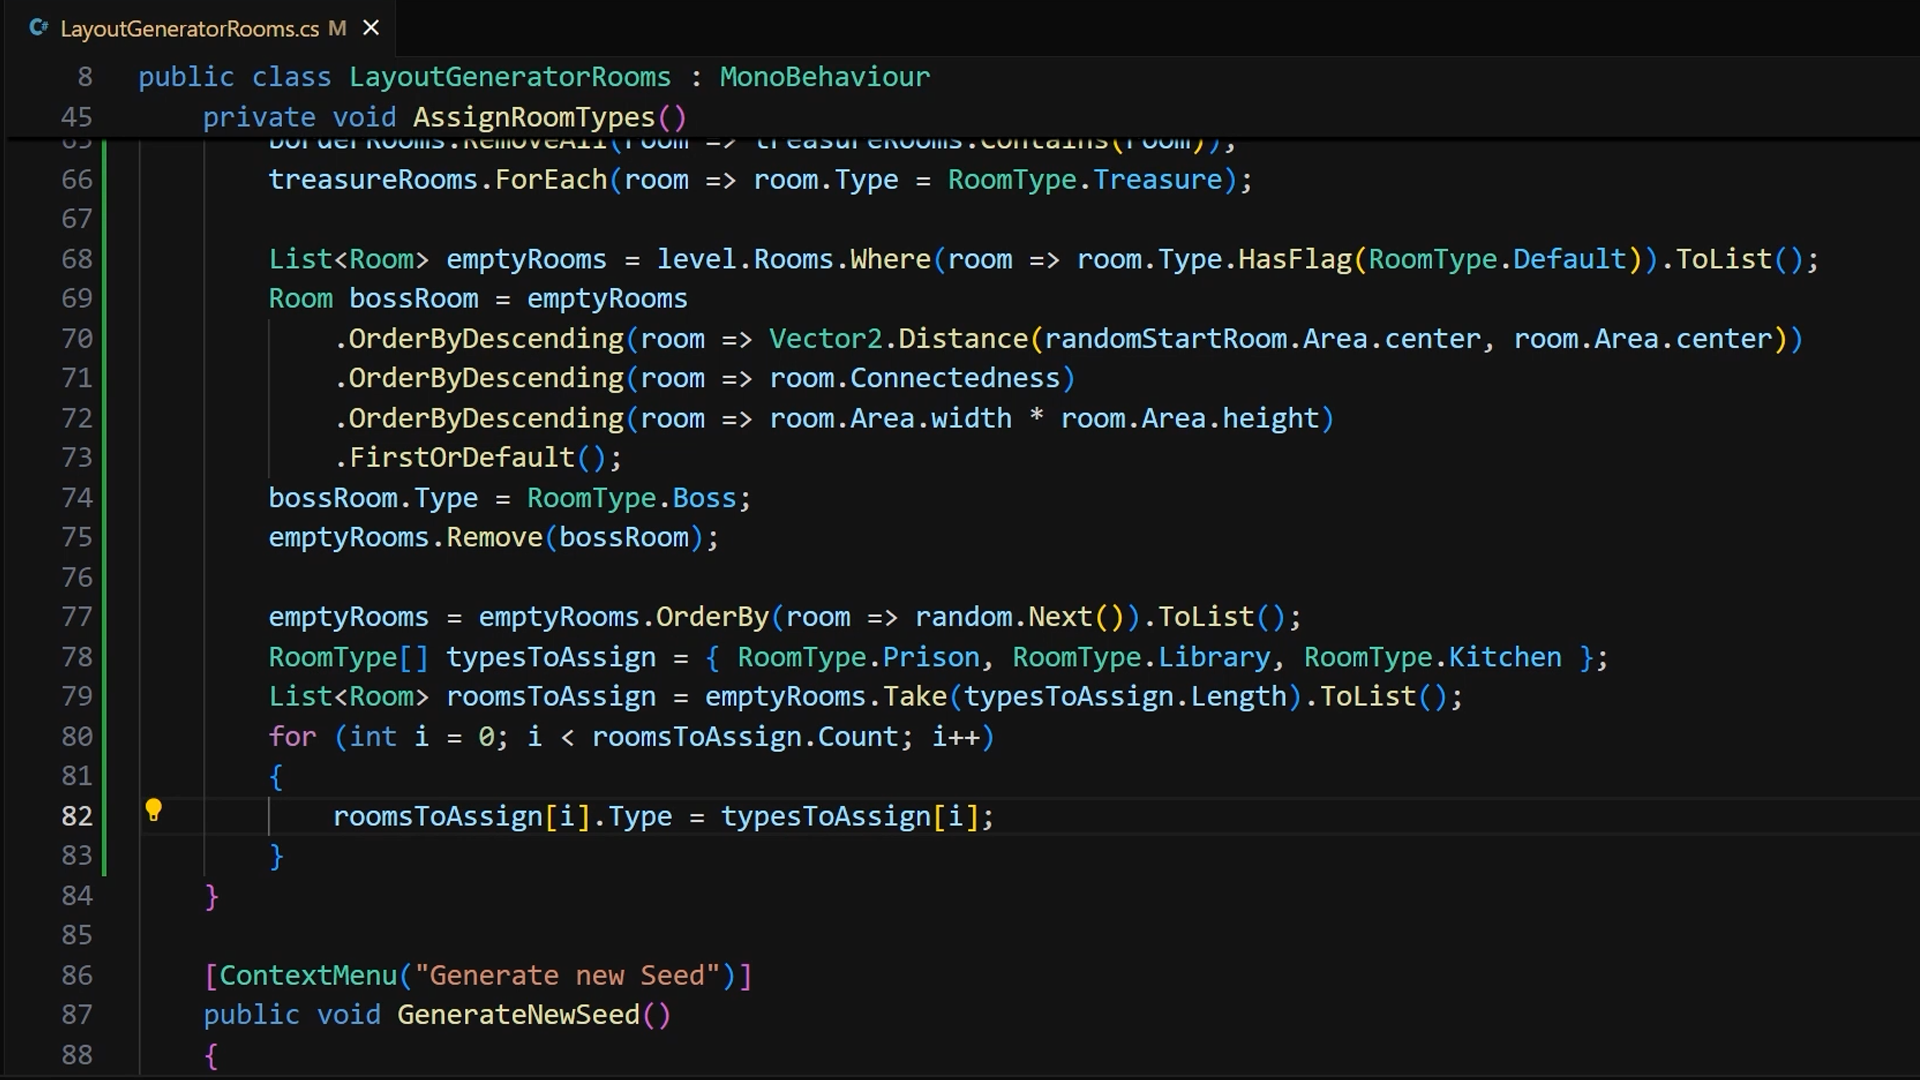The height and width of the screenshot is (1080, 1920).
Task: Click 'typesToAssign[i]' on line 82
Action: tap(849, 817)
